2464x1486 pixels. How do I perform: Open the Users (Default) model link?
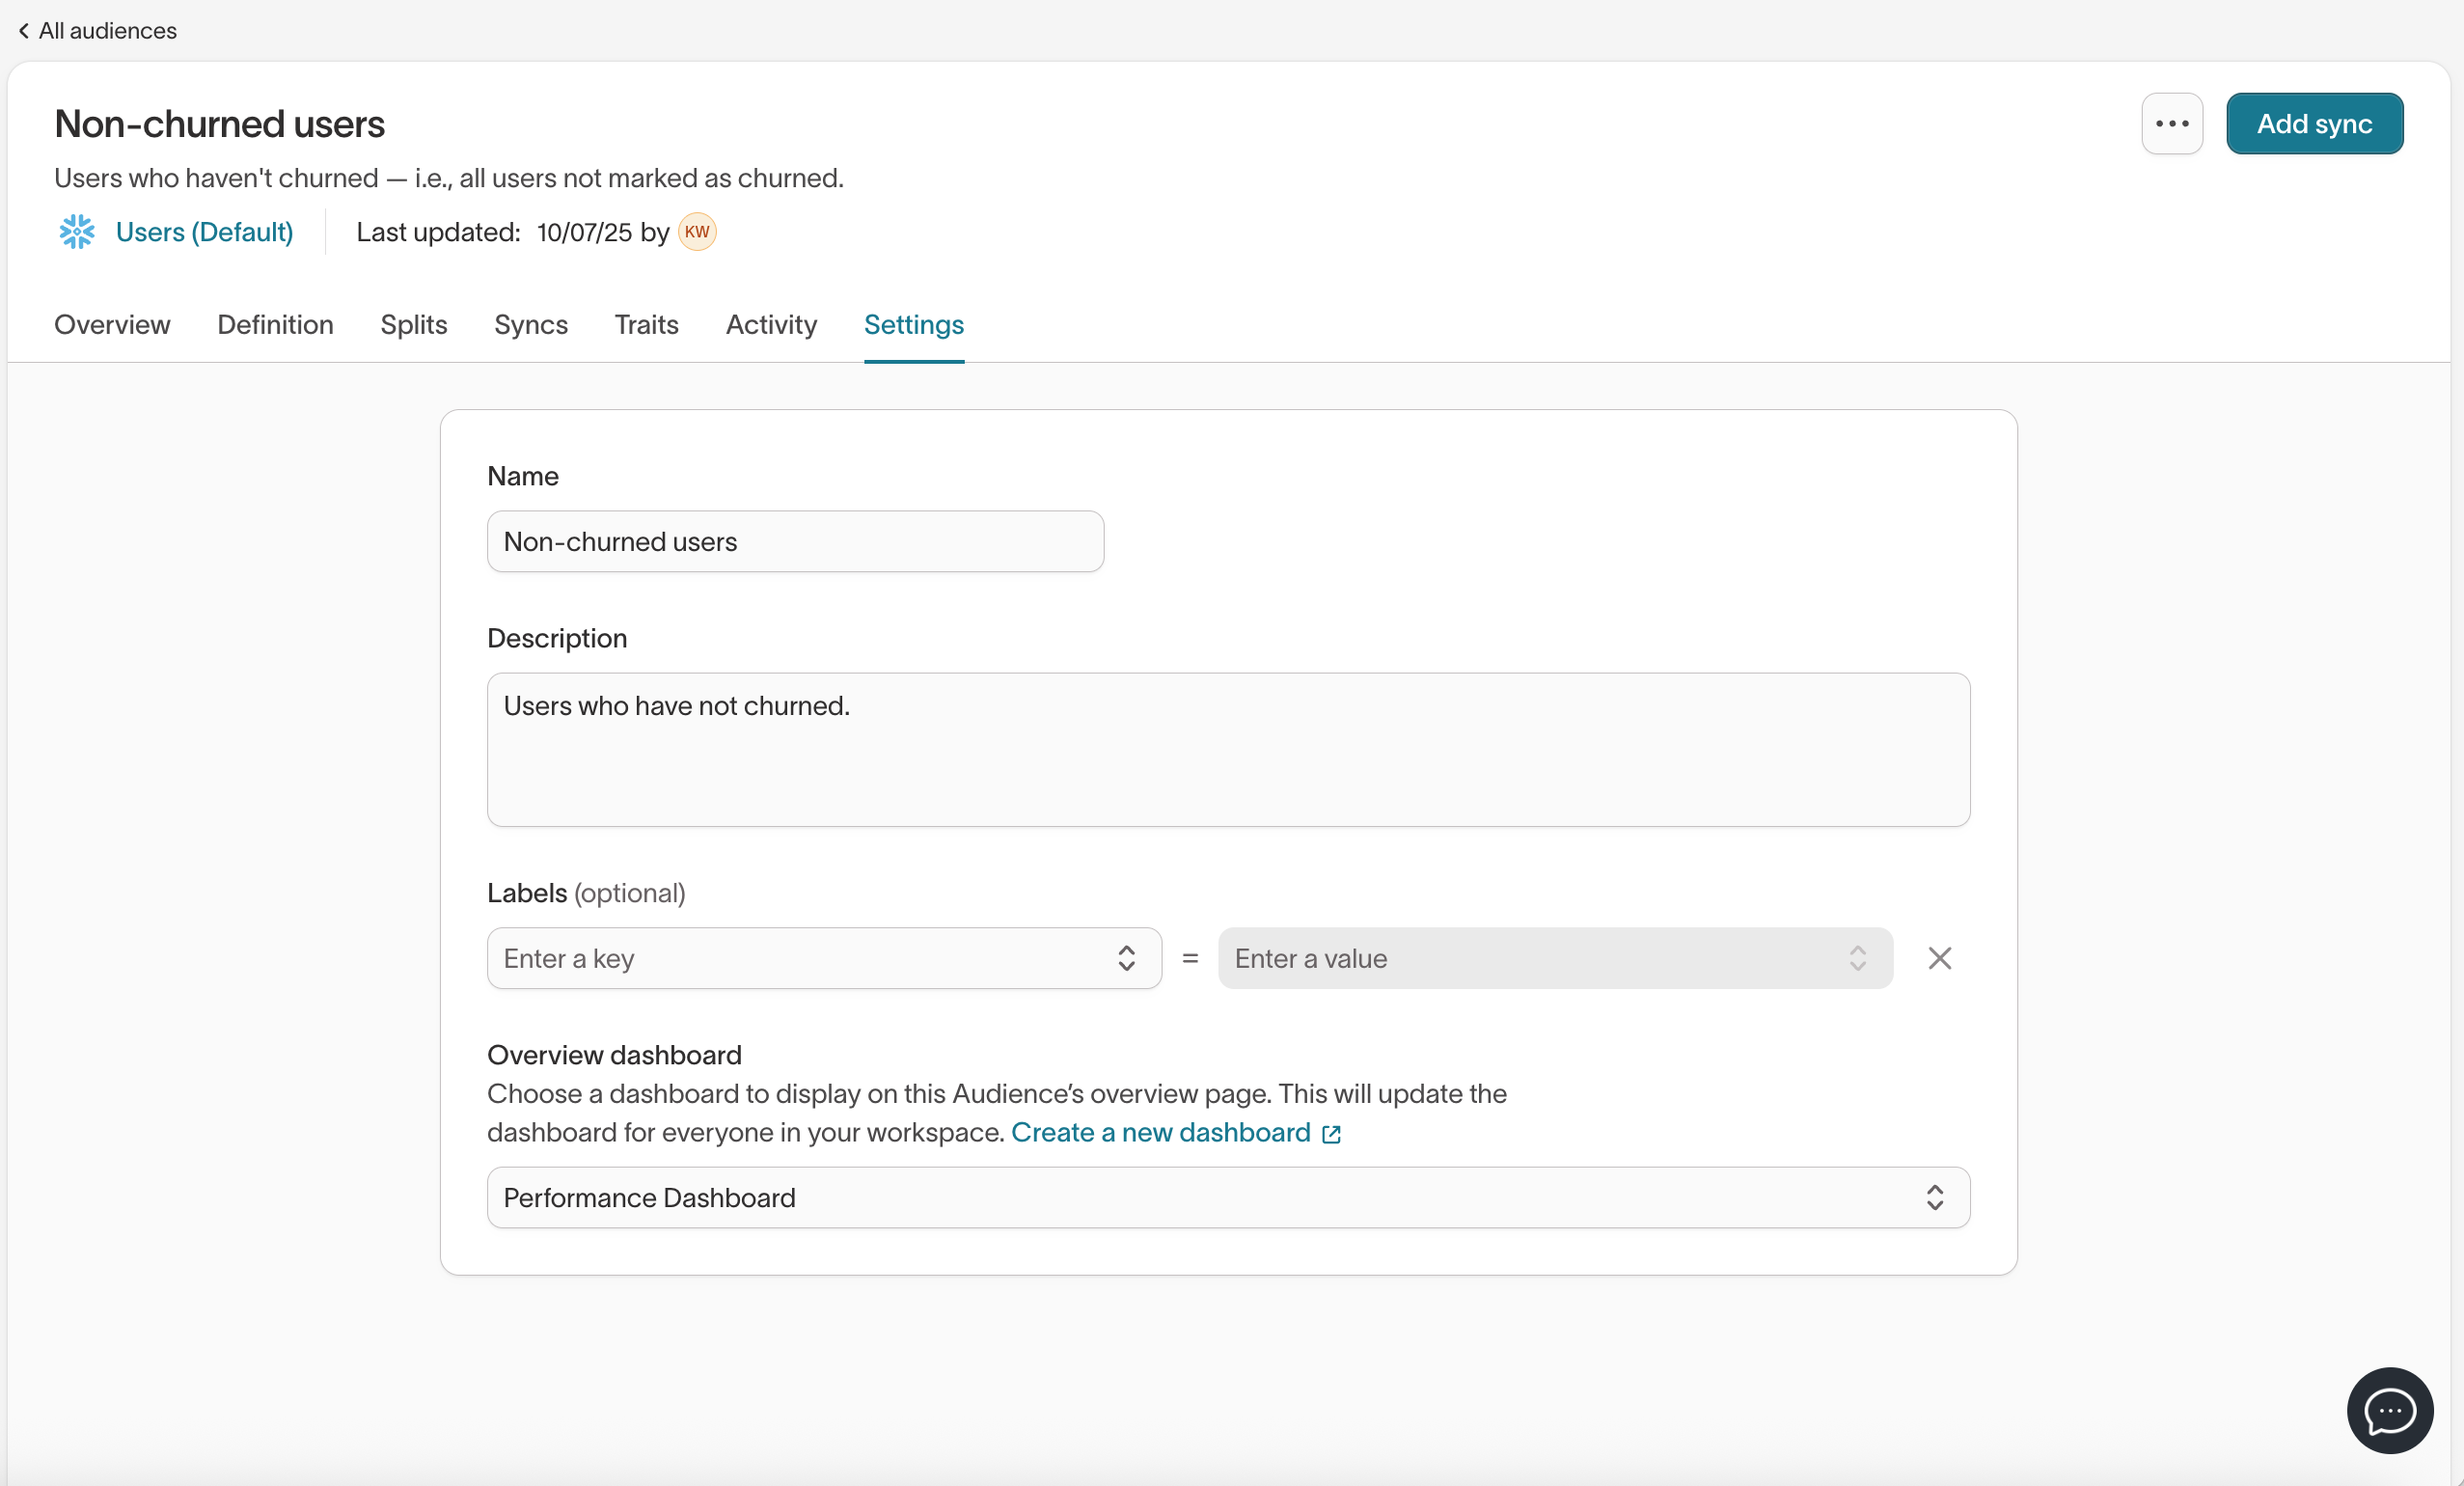pos(204,232)
